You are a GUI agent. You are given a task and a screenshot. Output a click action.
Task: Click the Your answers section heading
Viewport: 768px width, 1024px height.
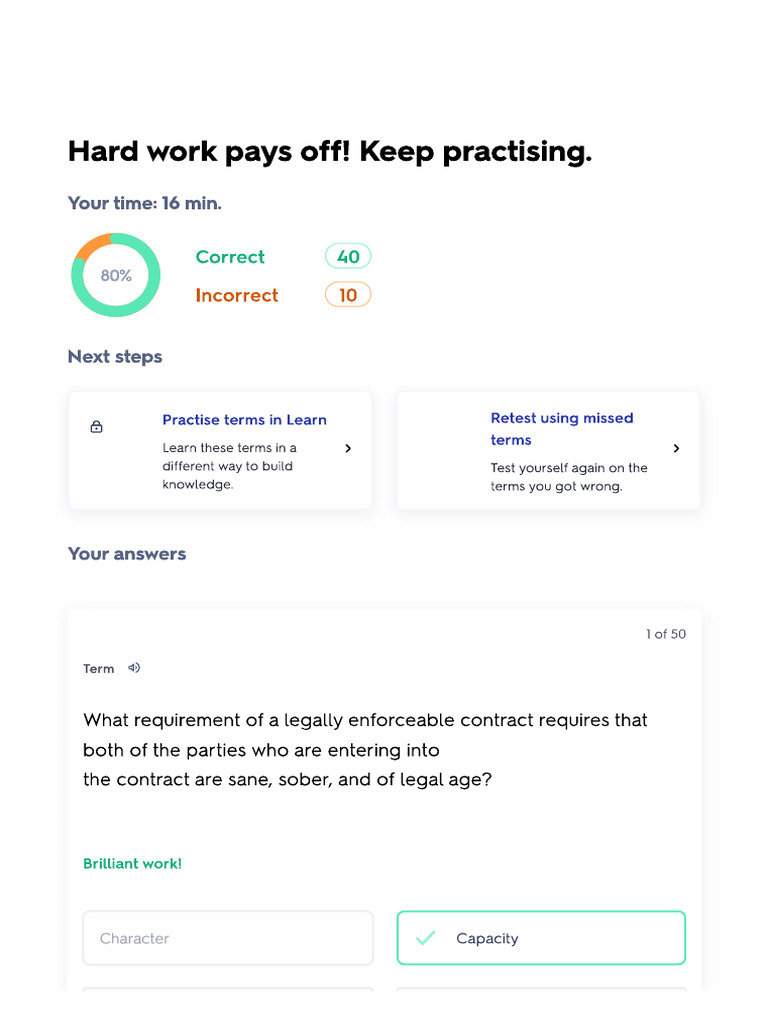click(127, 554)
